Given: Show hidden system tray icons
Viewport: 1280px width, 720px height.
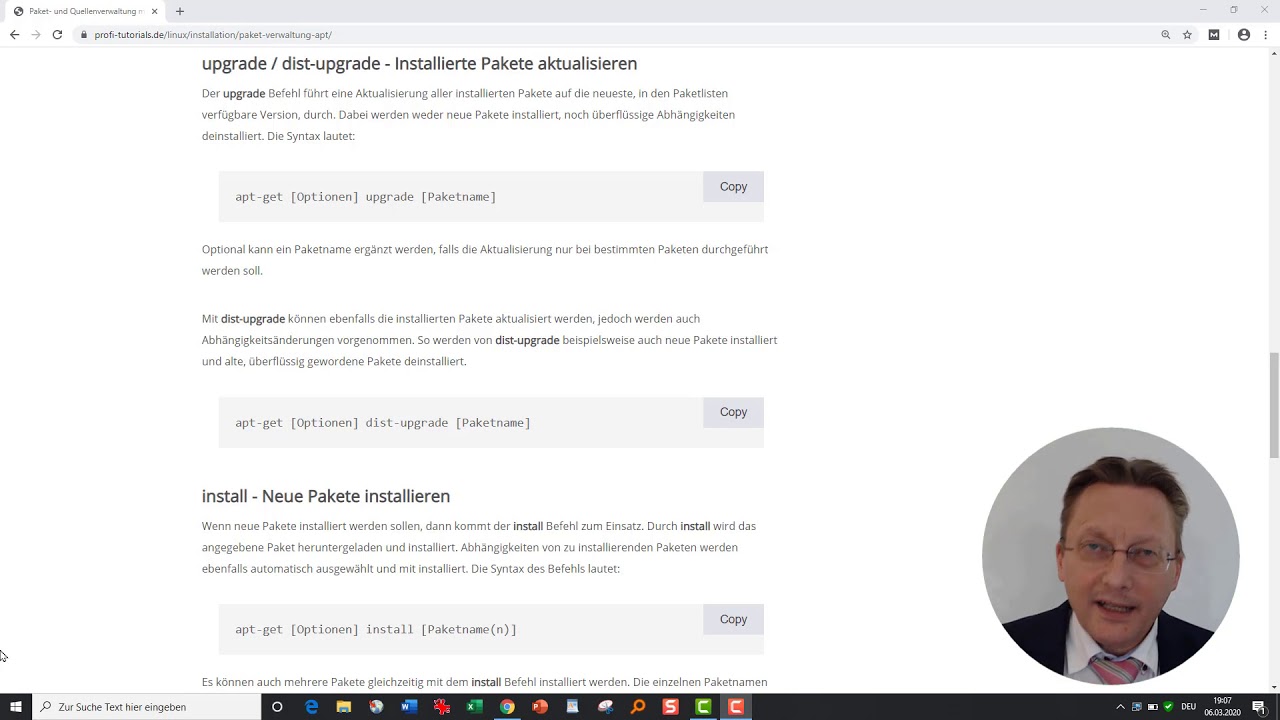Looking at the screenshot, I should click(1120, 707).
